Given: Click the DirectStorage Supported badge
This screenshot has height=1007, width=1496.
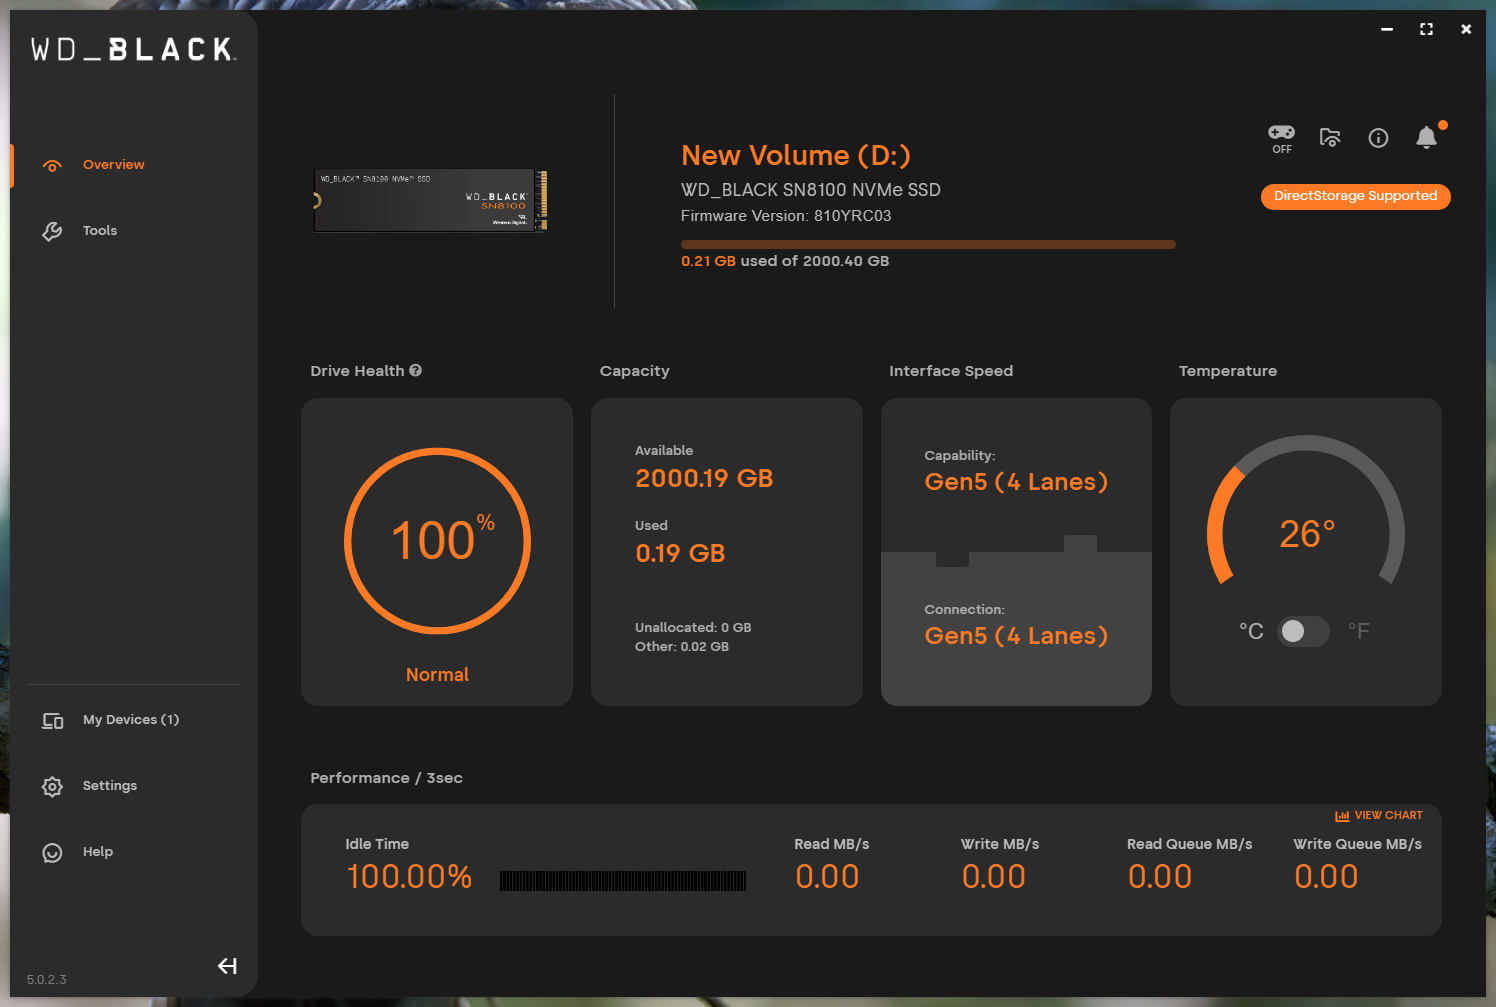Looking at the screenshot, I should [1355, 196].
